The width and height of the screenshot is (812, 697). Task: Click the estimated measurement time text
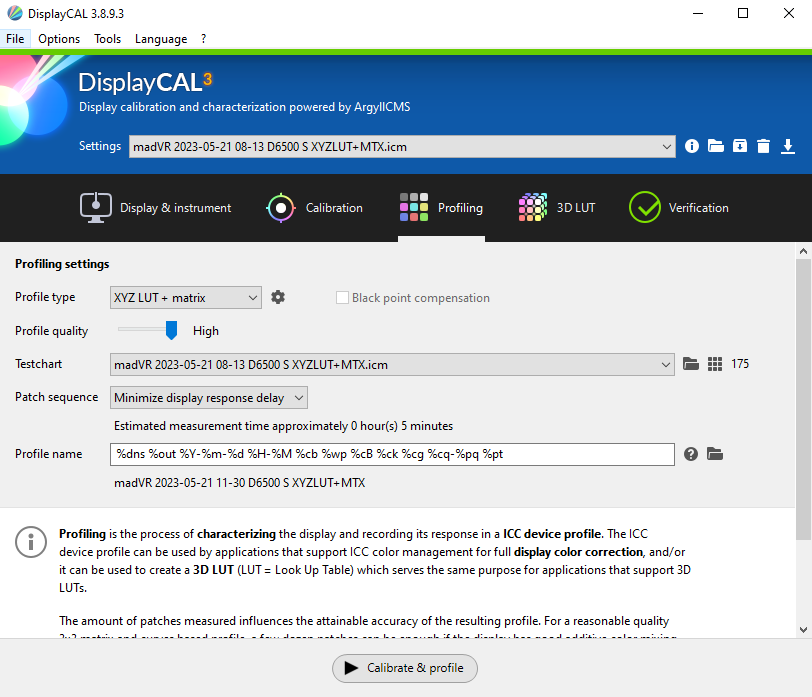pyautogui.click(x=283, y=426)
